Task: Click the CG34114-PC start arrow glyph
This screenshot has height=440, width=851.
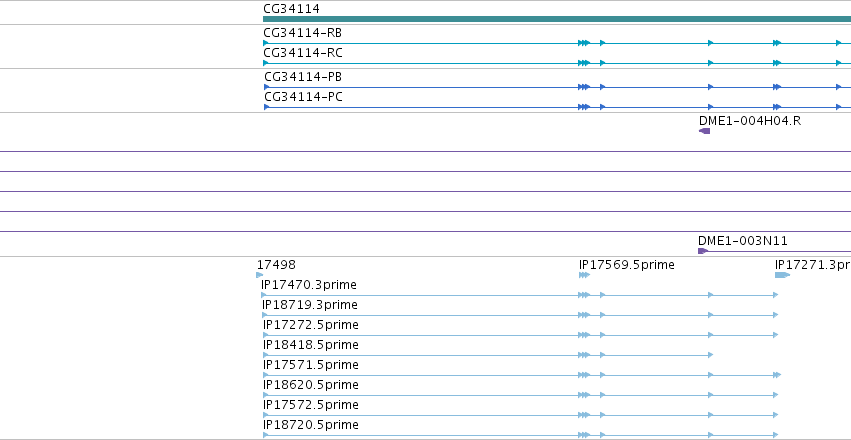Action: 266,107
